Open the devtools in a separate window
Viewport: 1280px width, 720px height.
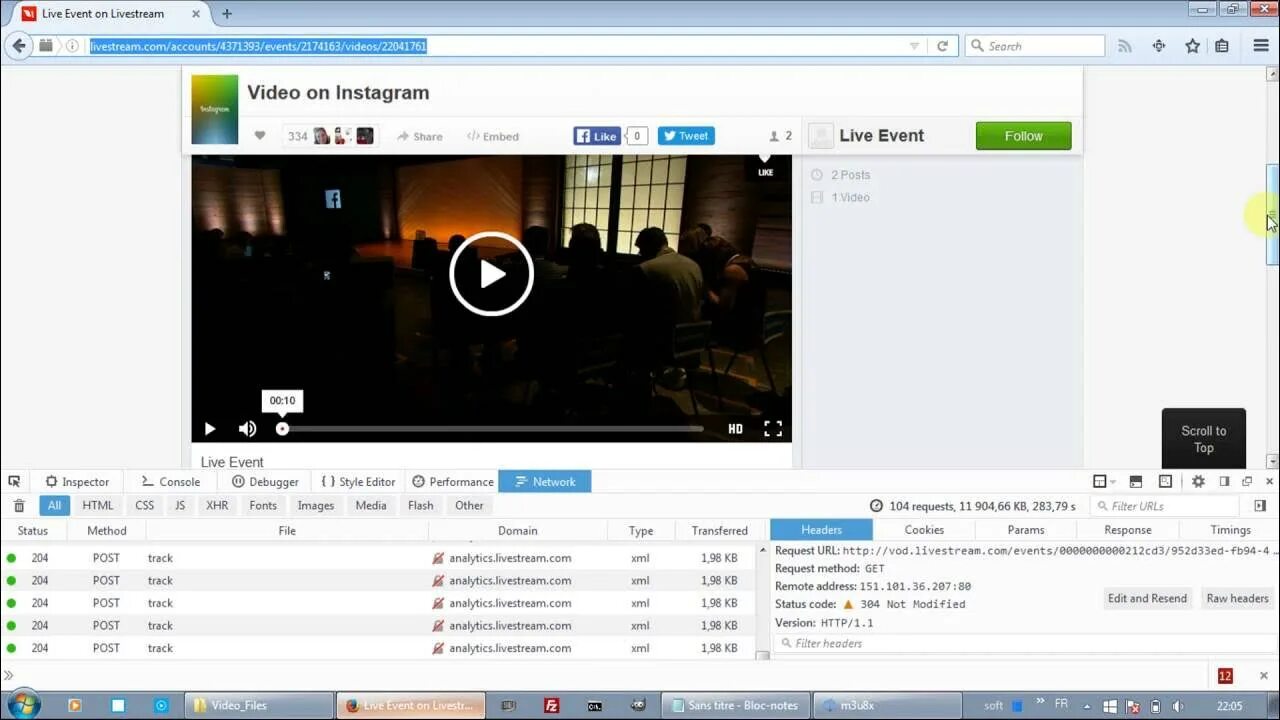tap(1247, 482)
